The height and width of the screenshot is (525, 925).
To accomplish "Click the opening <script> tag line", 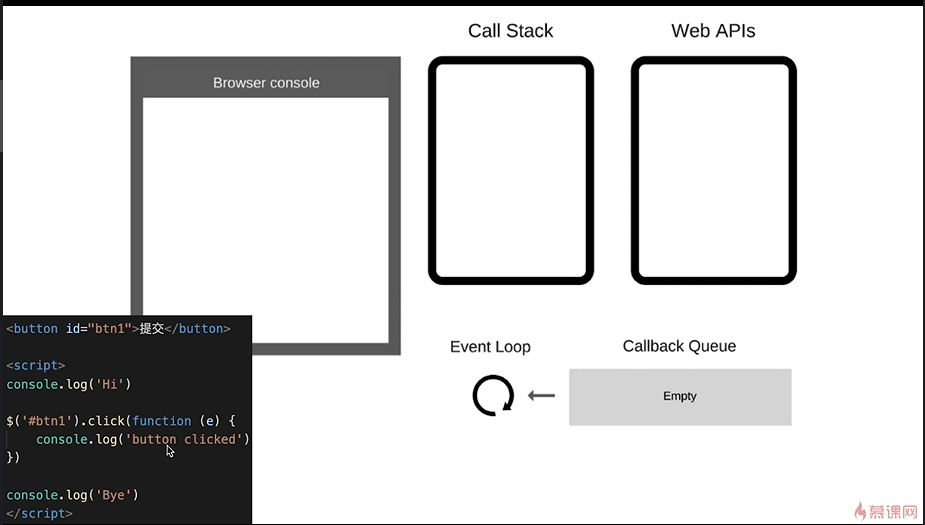I will [x=36, y=365].
